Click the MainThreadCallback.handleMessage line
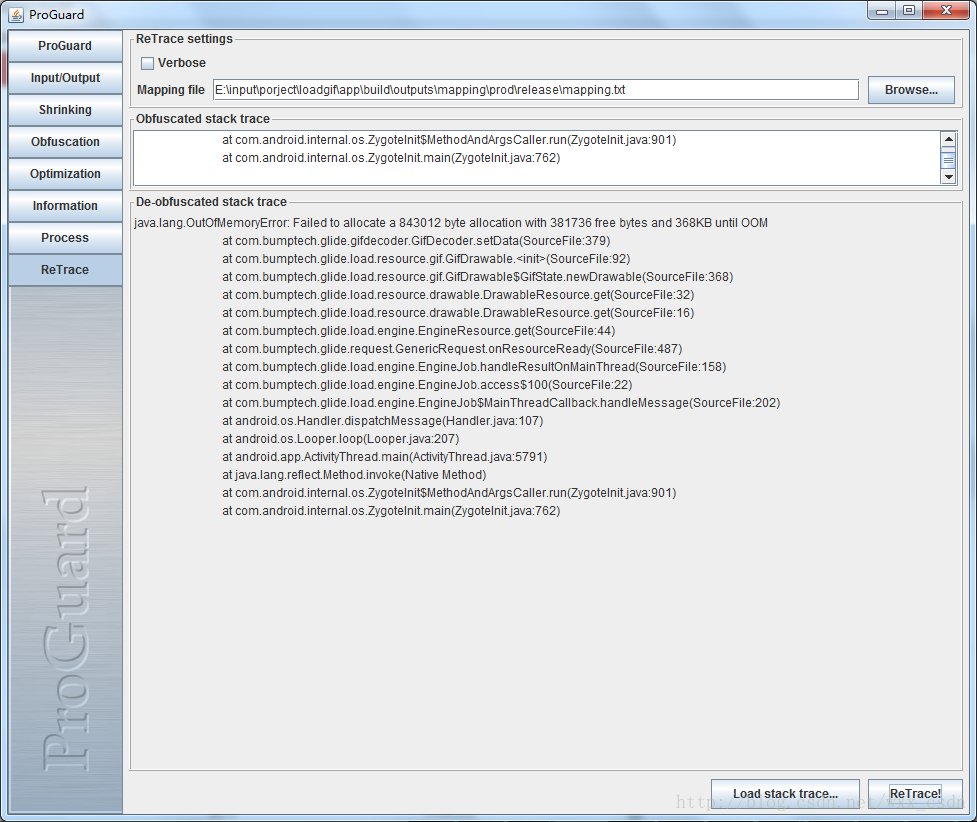The height and width of the screenshot is (822, 977). (501, 404)
